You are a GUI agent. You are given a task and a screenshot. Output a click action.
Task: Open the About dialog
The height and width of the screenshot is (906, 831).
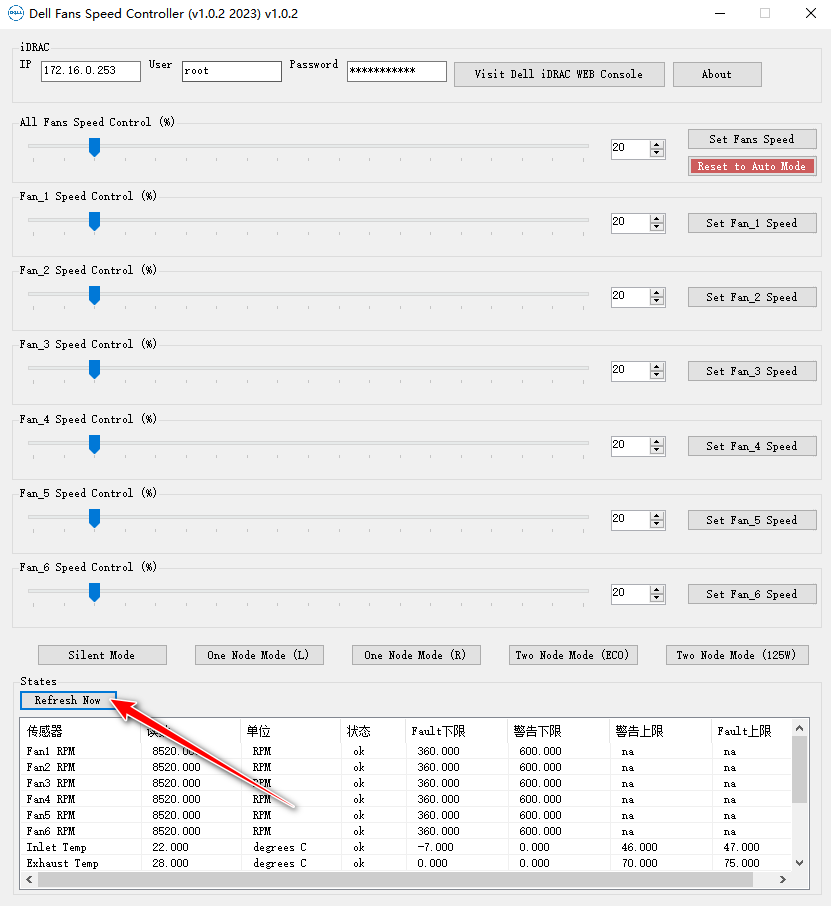717,75
